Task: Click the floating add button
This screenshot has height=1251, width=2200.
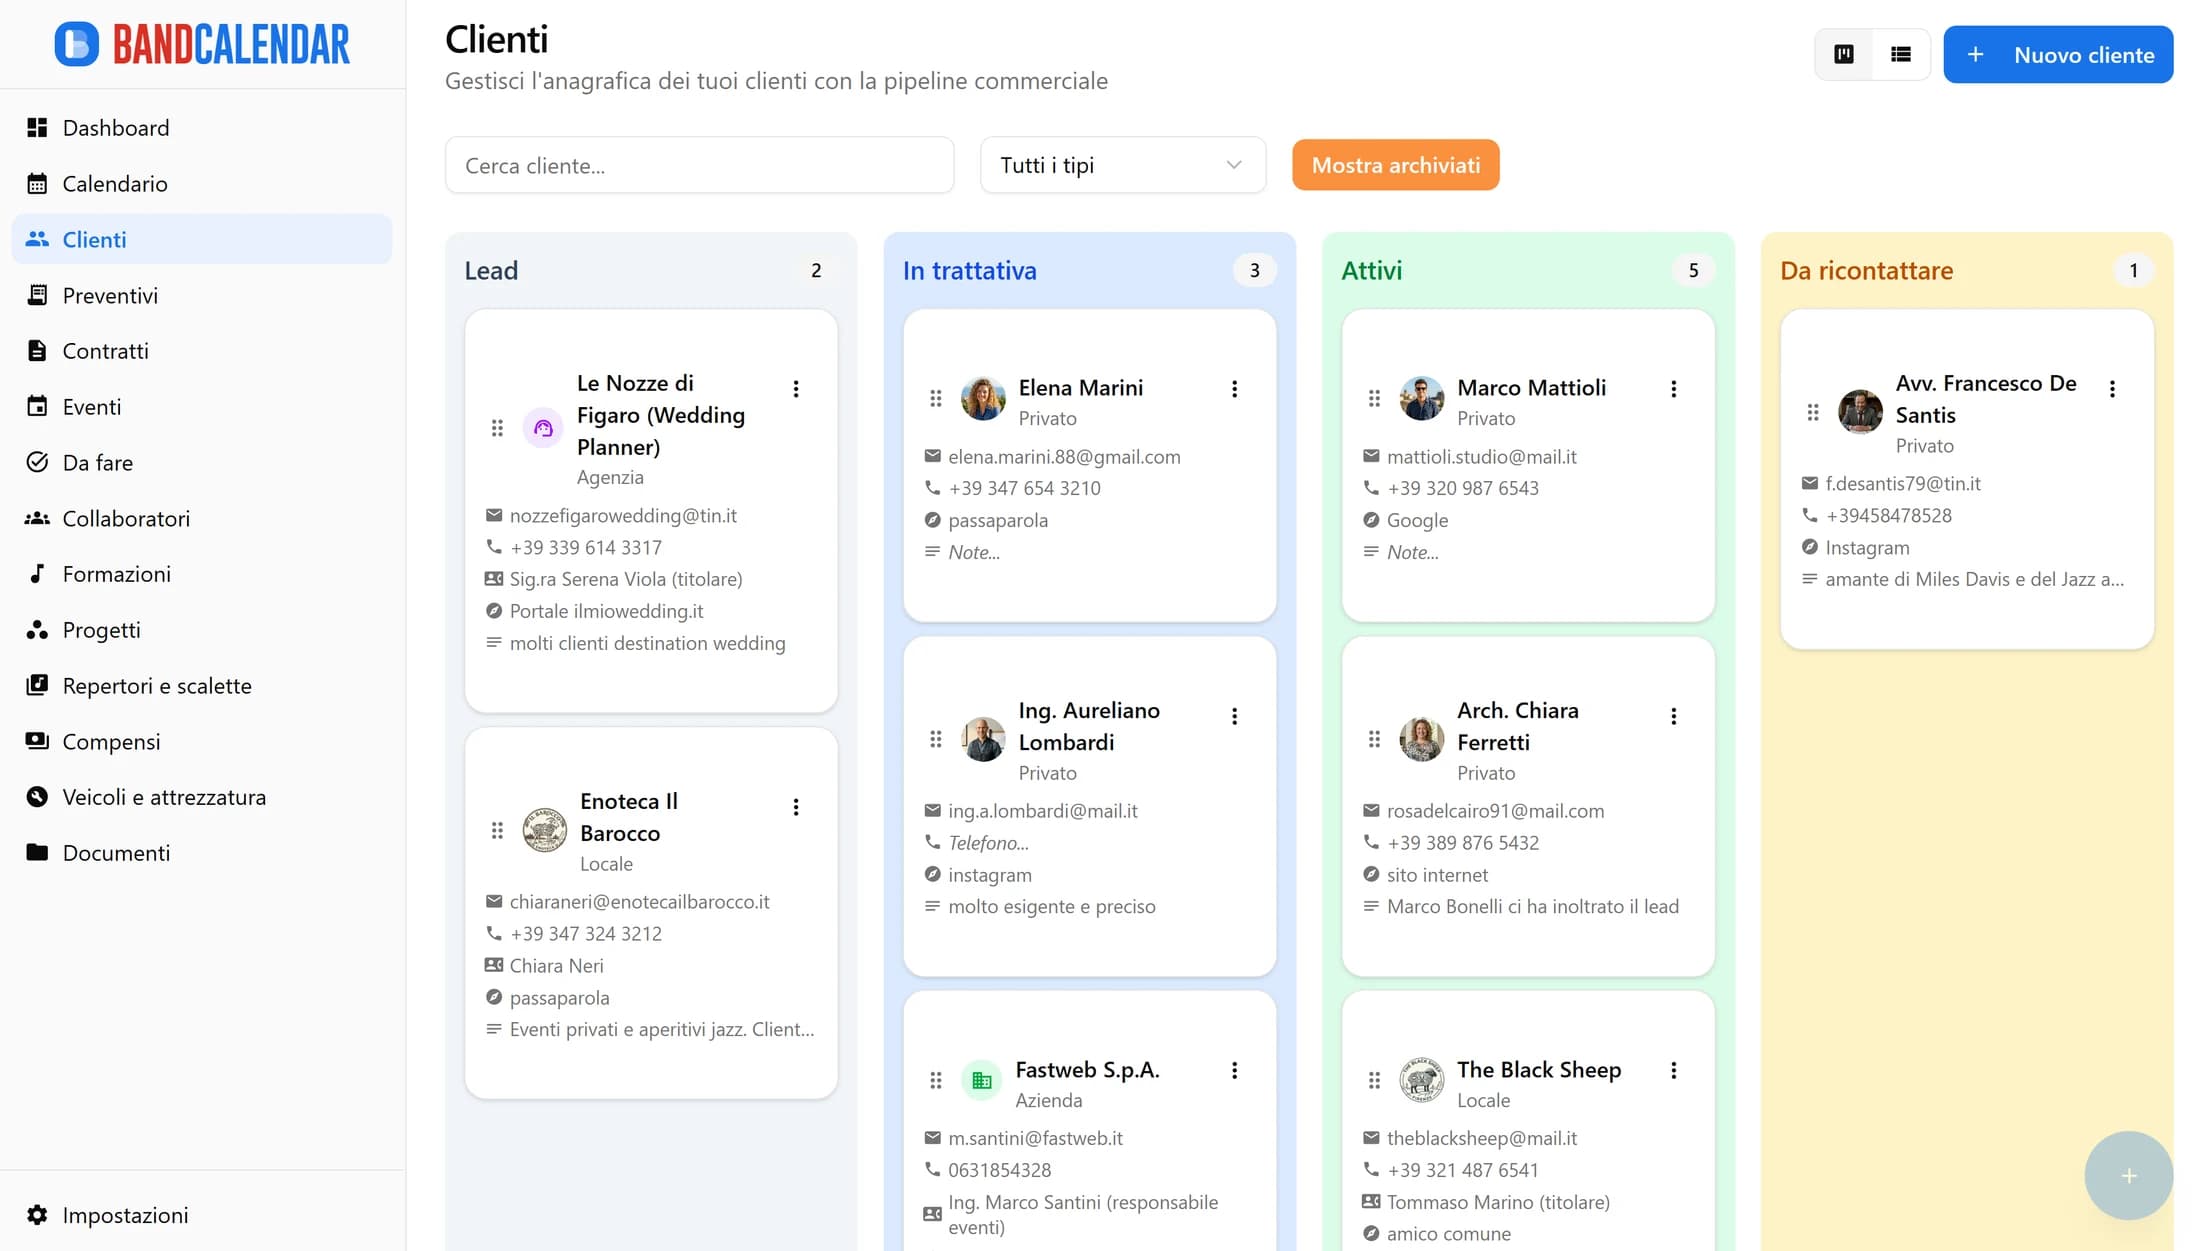Action: click(x=2128, y=1175)
